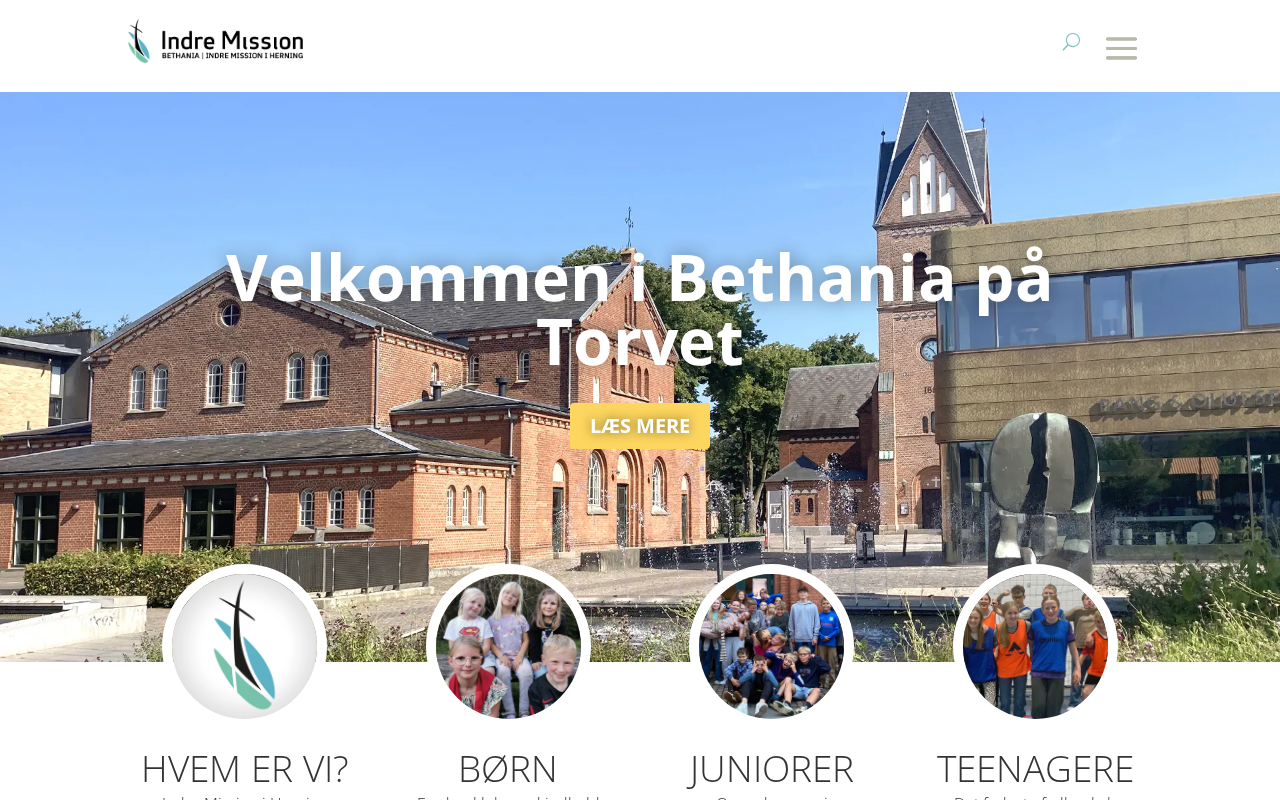Click the TEENAGERE heading

pyautogui.click(x=1035, y=768)
